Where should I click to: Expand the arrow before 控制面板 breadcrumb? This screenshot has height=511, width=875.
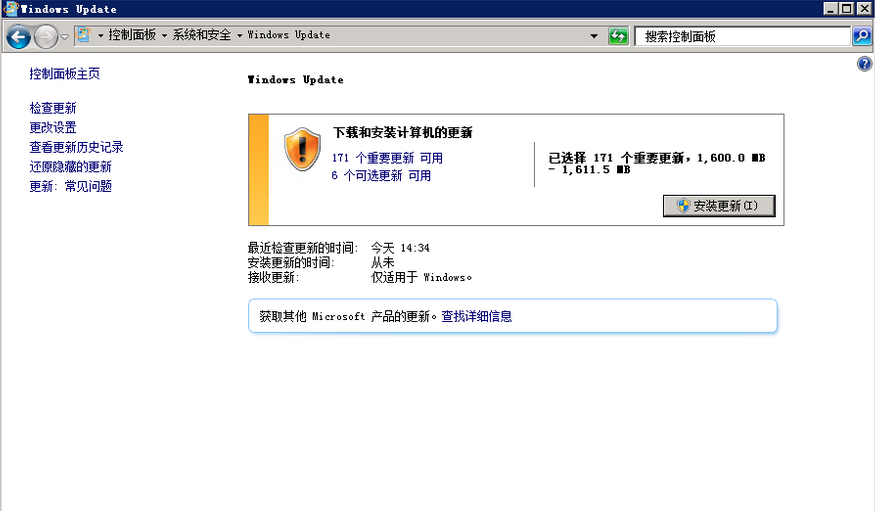100,36
